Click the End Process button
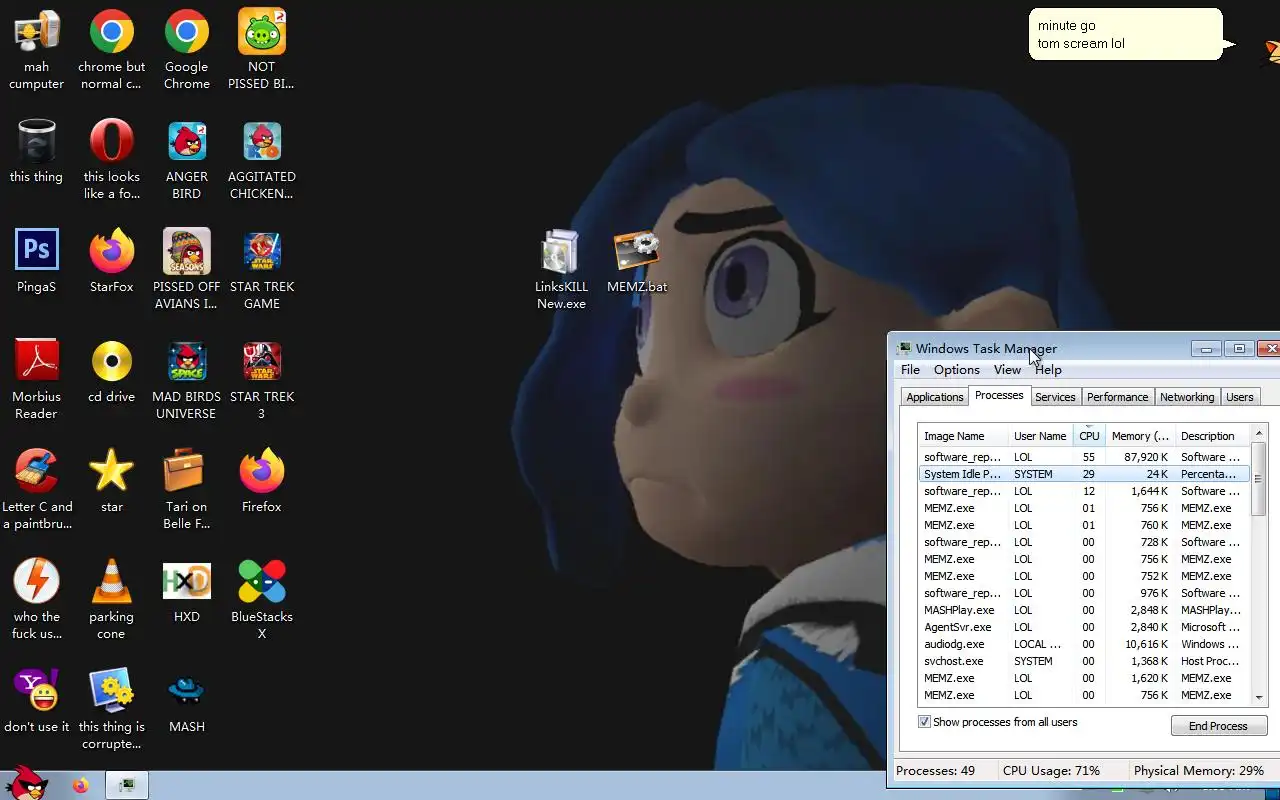This screenshot has width=1280, height=800. (1218, 726)
